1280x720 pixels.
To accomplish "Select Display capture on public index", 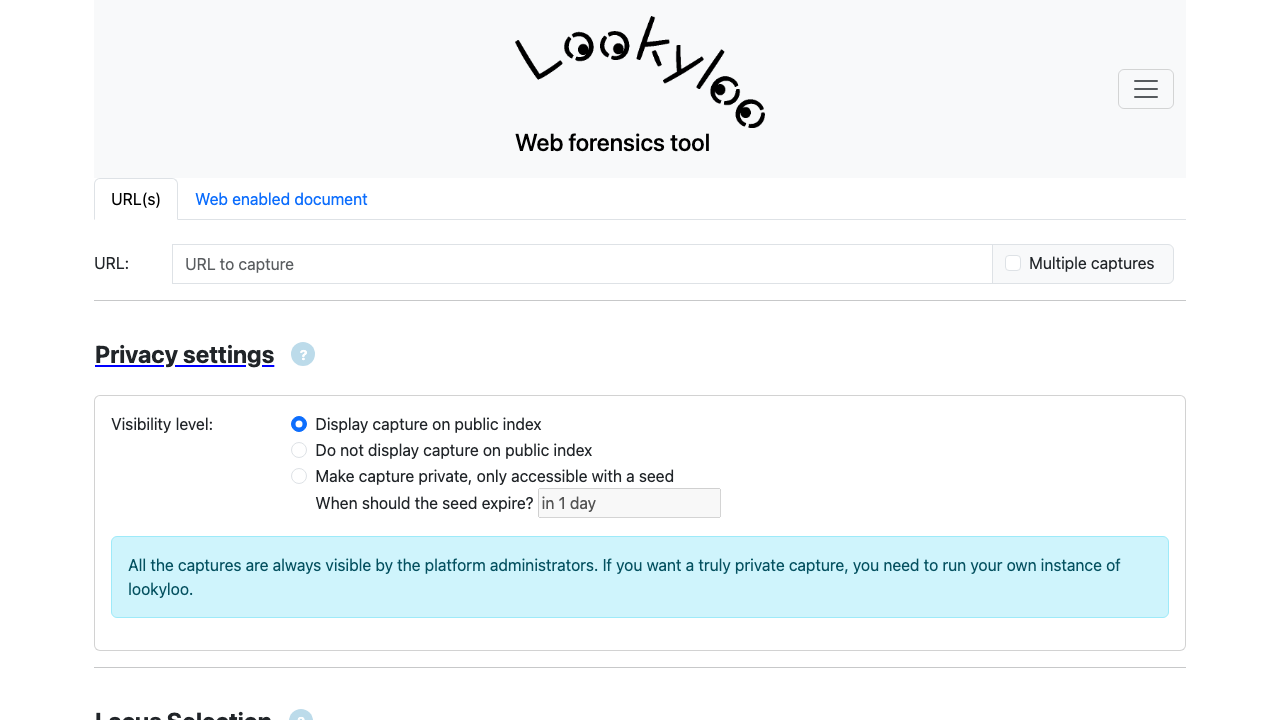I will [x=299, y=424].
